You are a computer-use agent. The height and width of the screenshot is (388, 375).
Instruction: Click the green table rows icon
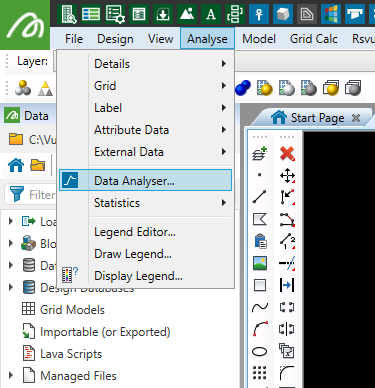[x=91, y=14]
